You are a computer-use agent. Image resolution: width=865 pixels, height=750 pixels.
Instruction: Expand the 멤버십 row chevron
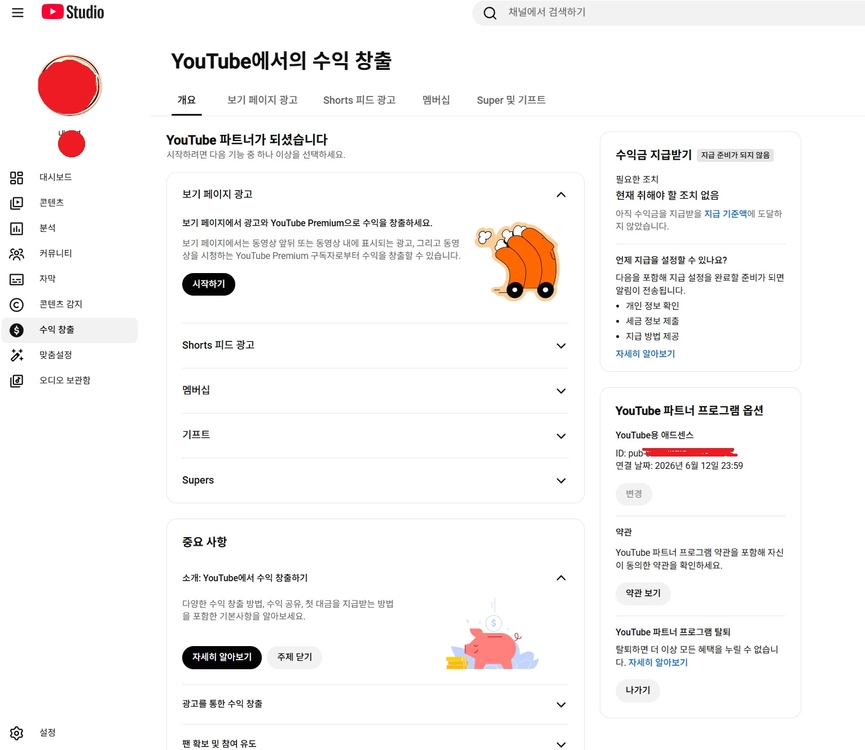click(x=561, y=391)
